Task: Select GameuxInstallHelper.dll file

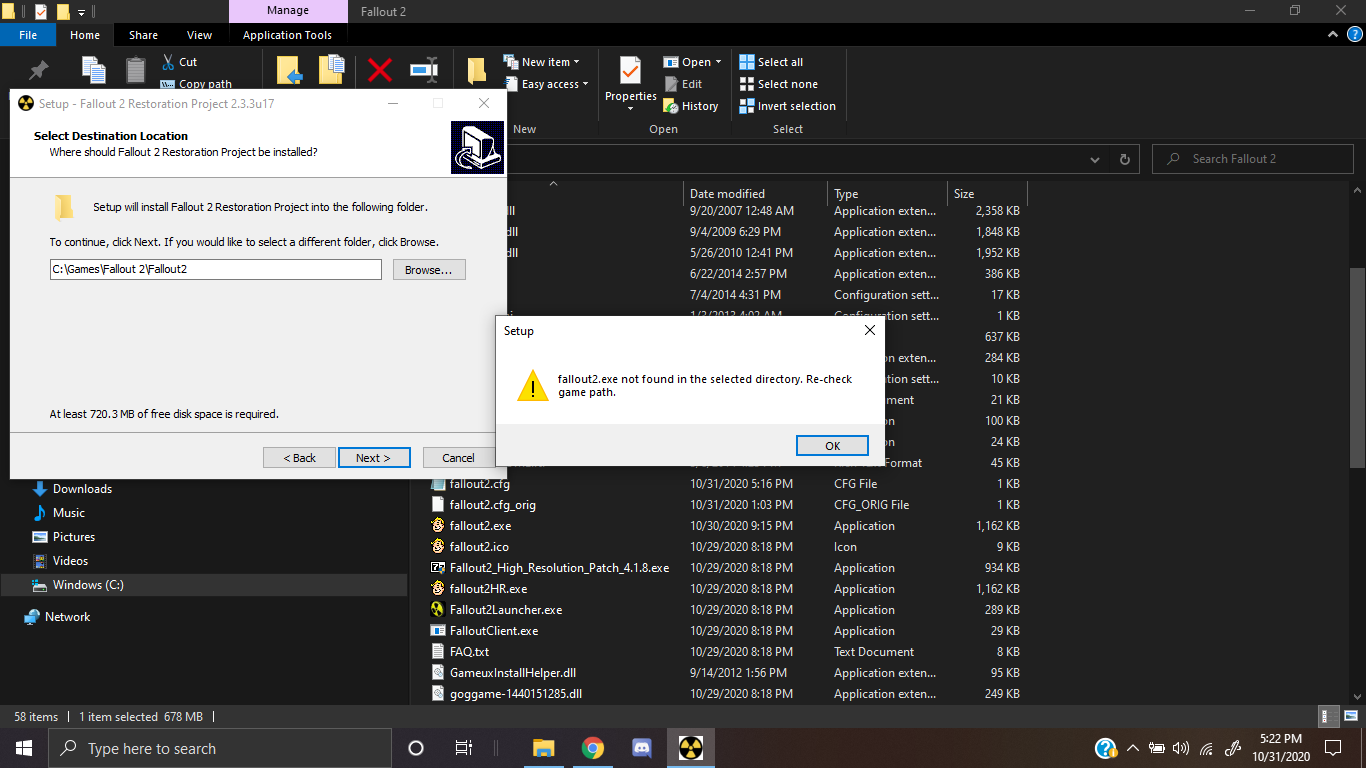Action: pyautogui.click(x=513, y=673)
